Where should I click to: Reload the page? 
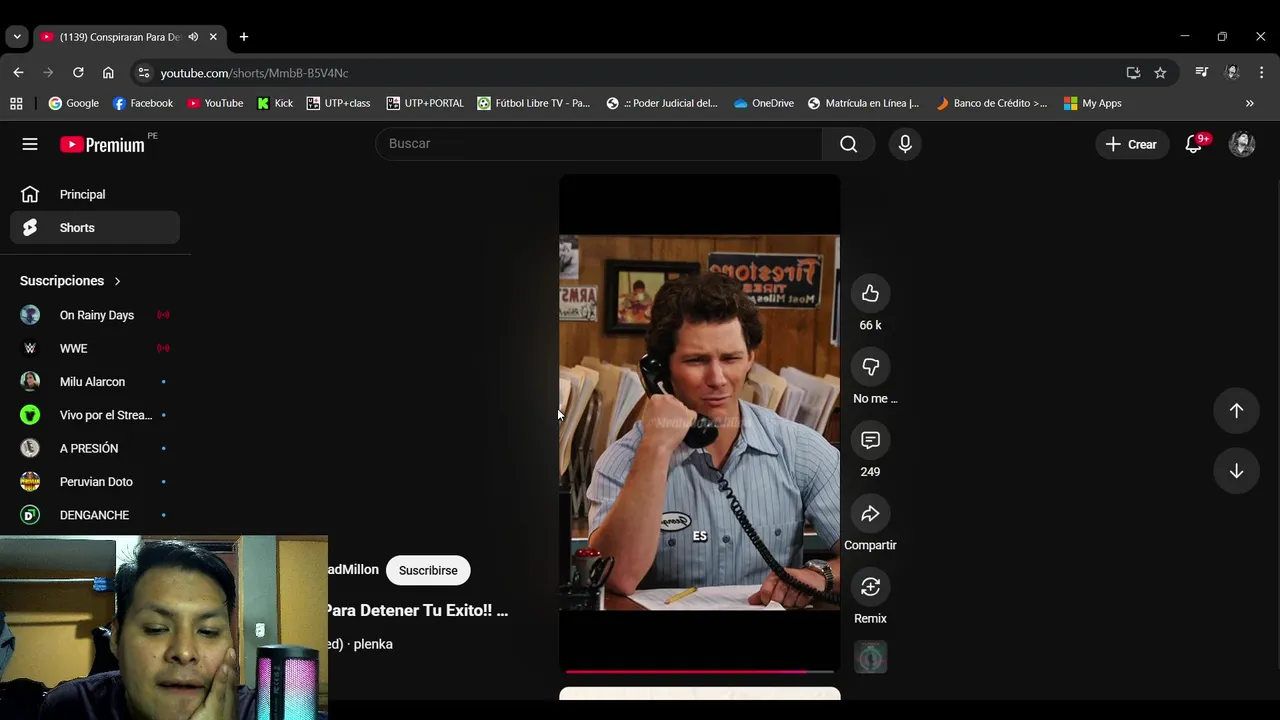(78, 72)
